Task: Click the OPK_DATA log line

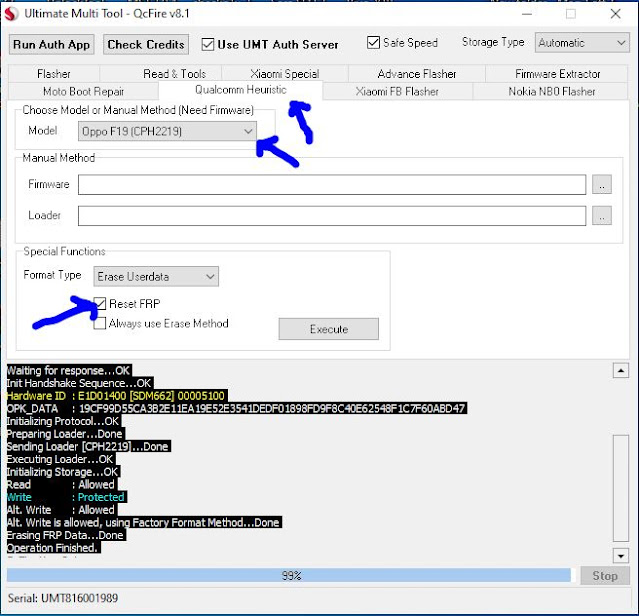Action: pos(236,409)
